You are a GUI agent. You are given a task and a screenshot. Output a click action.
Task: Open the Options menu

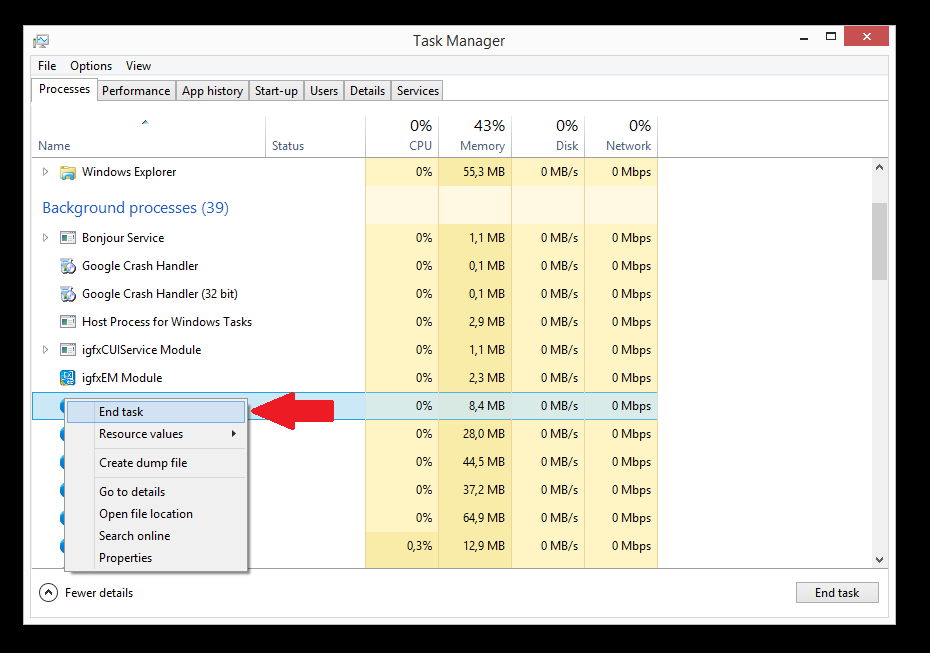[91, 66]
